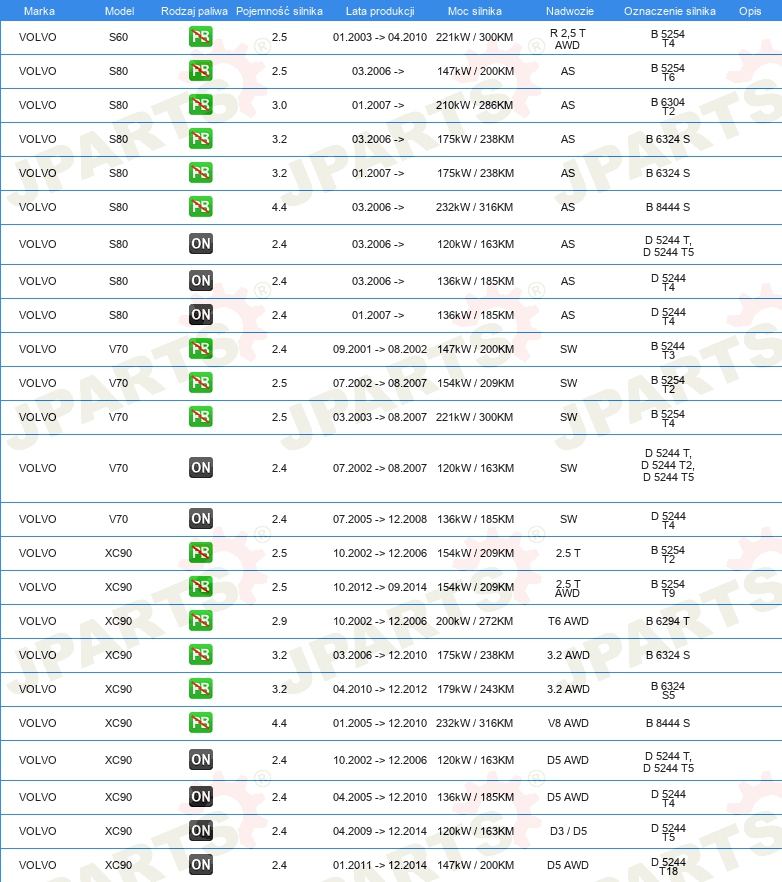Select the date range 03.2003 -> 08.2007
Screen dimensions: 782x882
click(x=380, y=417)
